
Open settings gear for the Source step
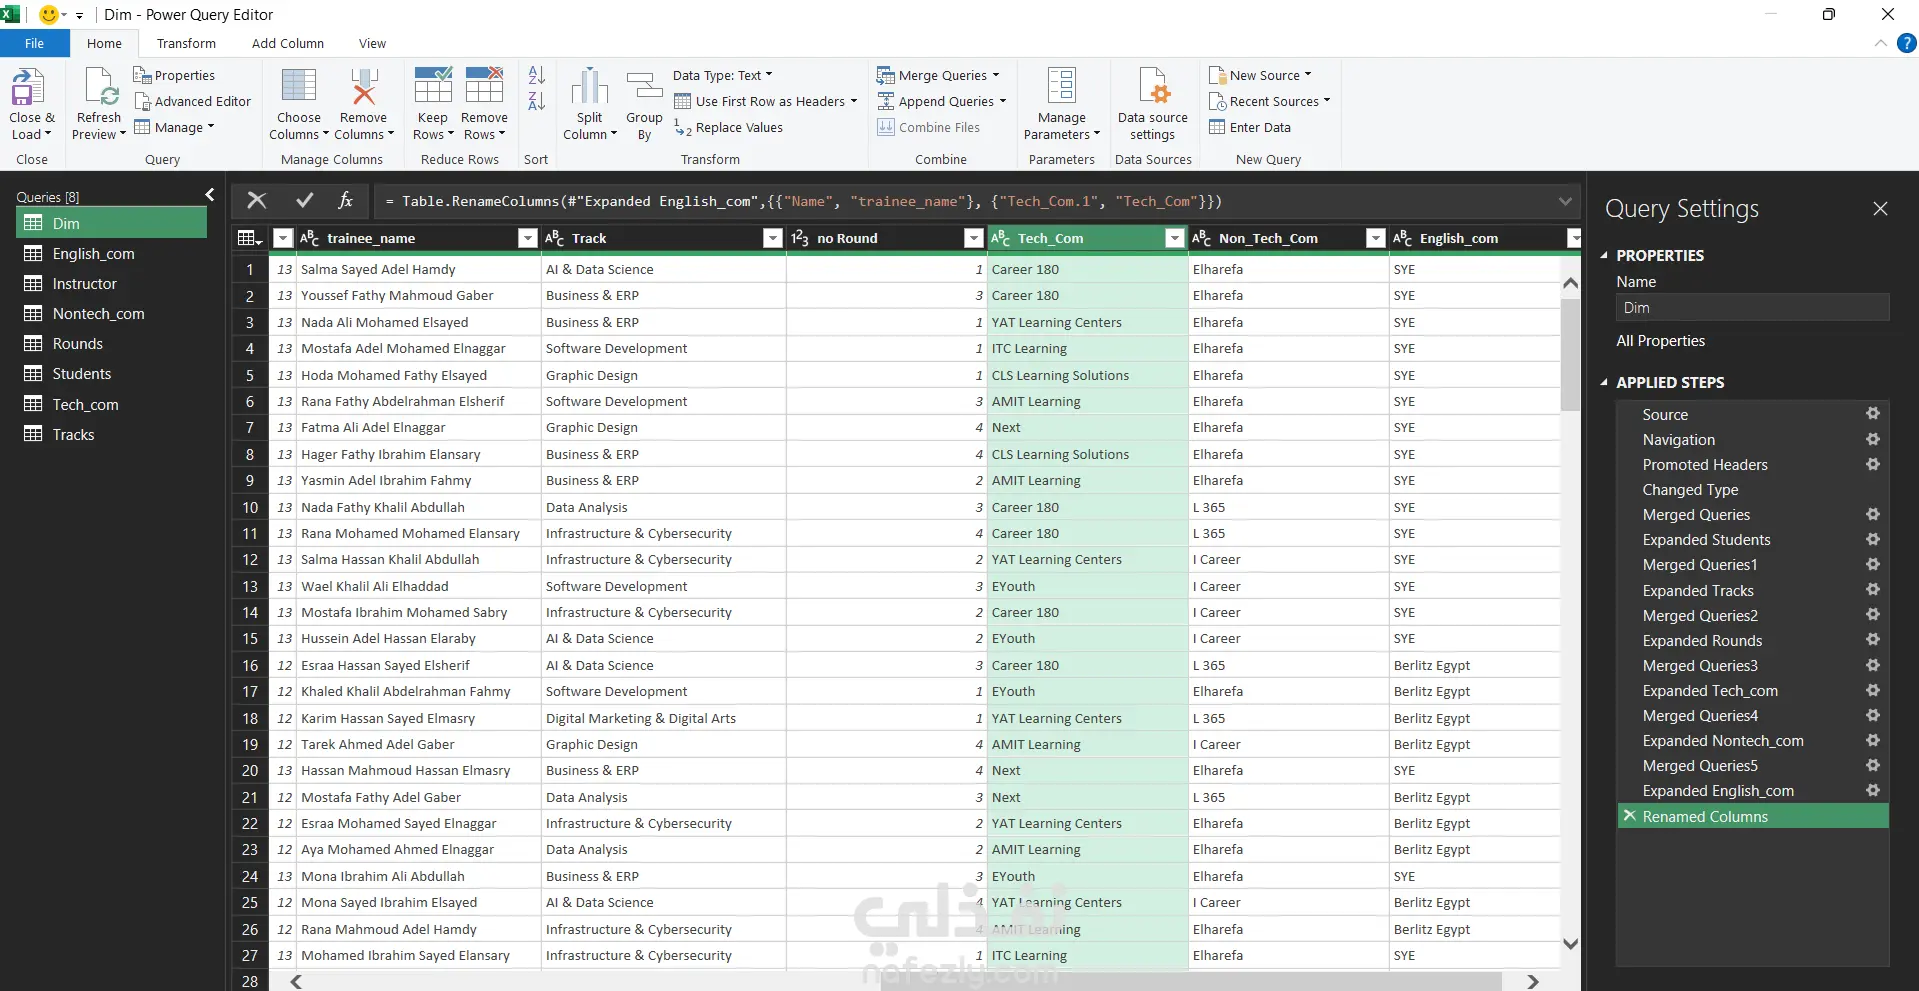[1873, 414]
